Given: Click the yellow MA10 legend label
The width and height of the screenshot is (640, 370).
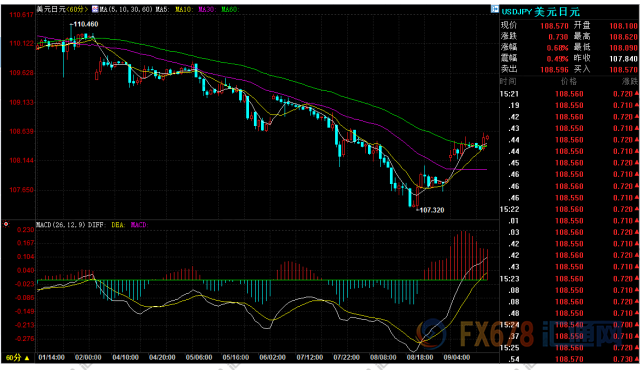Looking at the screenshot, I should click(x=184, y=9).
